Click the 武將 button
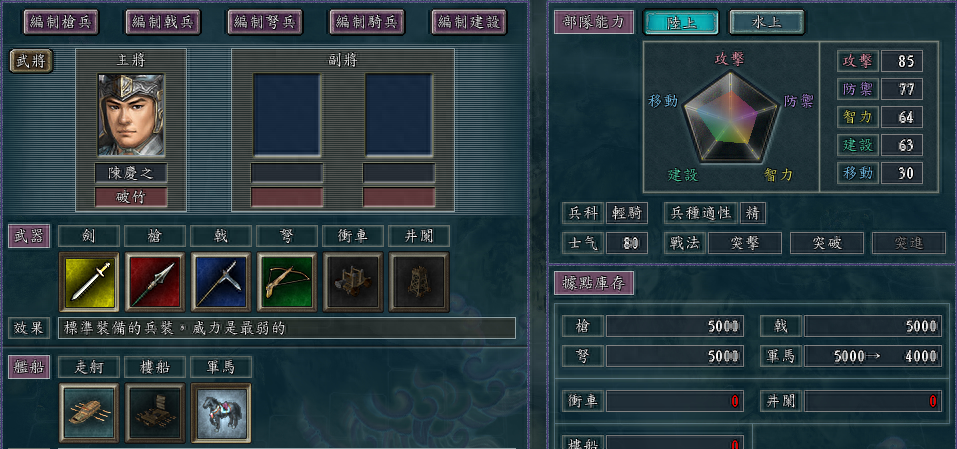 point(31,61)
